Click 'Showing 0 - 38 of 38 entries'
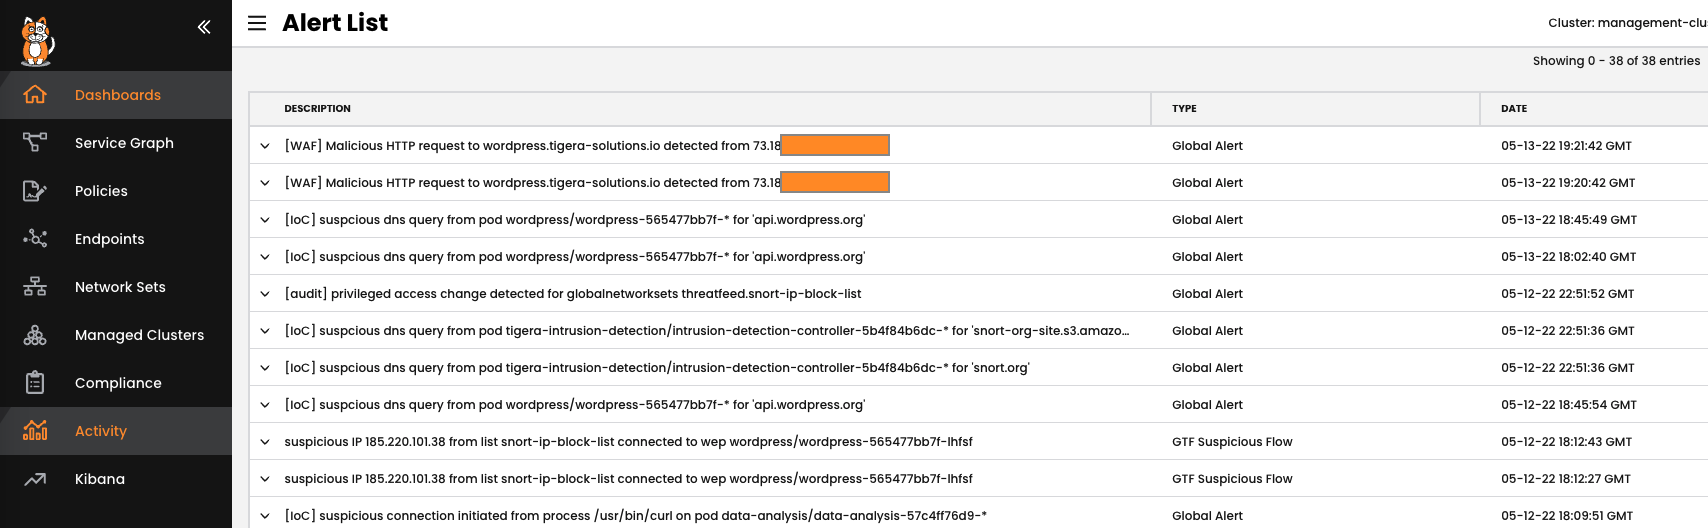The height and width of the screenshot is (528, 1708). [x=1616, y=61]
